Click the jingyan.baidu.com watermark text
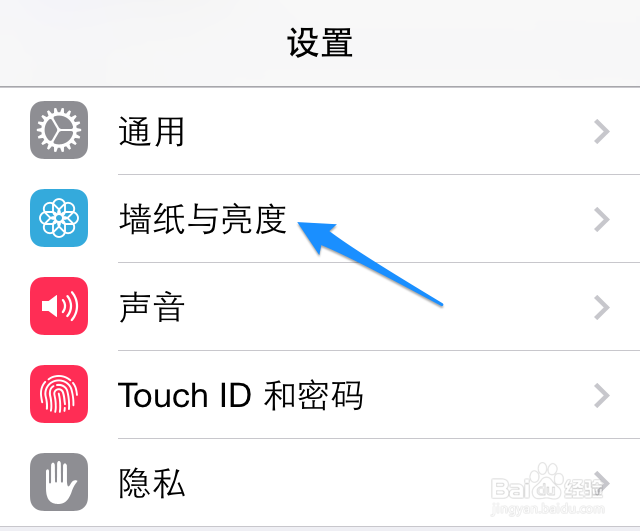This screenshot has height=531, width=640. tap(548, 509)
